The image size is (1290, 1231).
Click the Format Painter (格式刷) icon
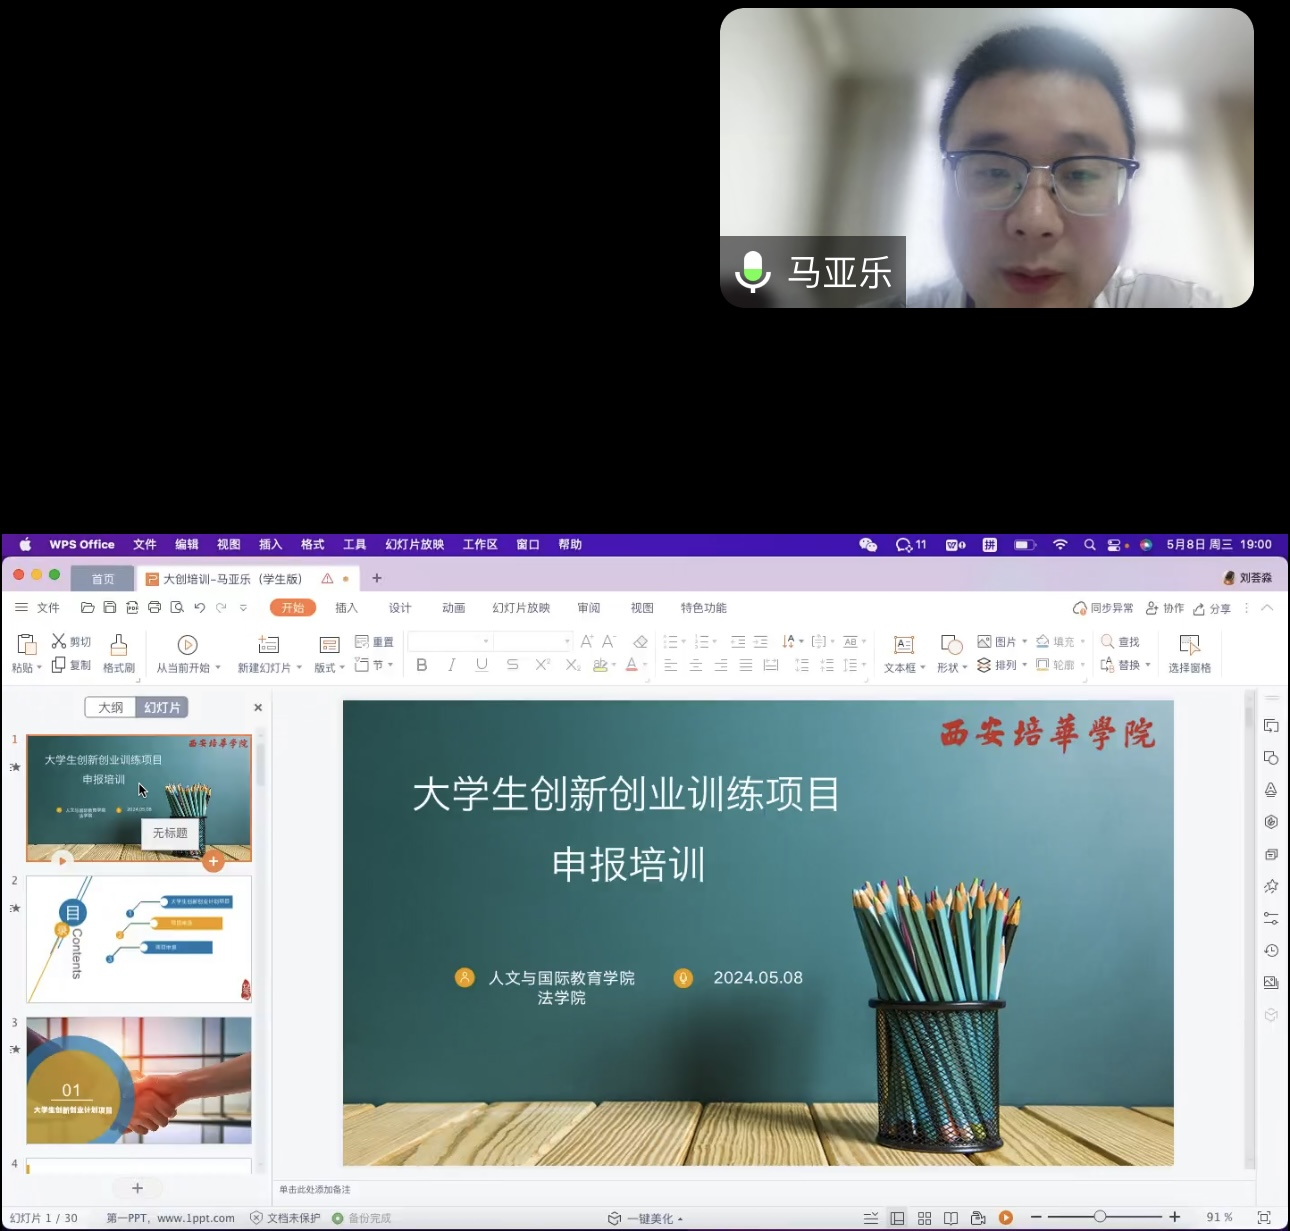click(x=118, y=645)
